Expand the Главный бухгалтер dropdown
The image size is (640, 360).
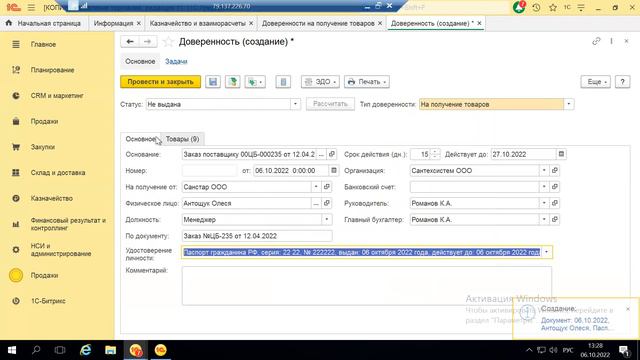tap(544, 220)
